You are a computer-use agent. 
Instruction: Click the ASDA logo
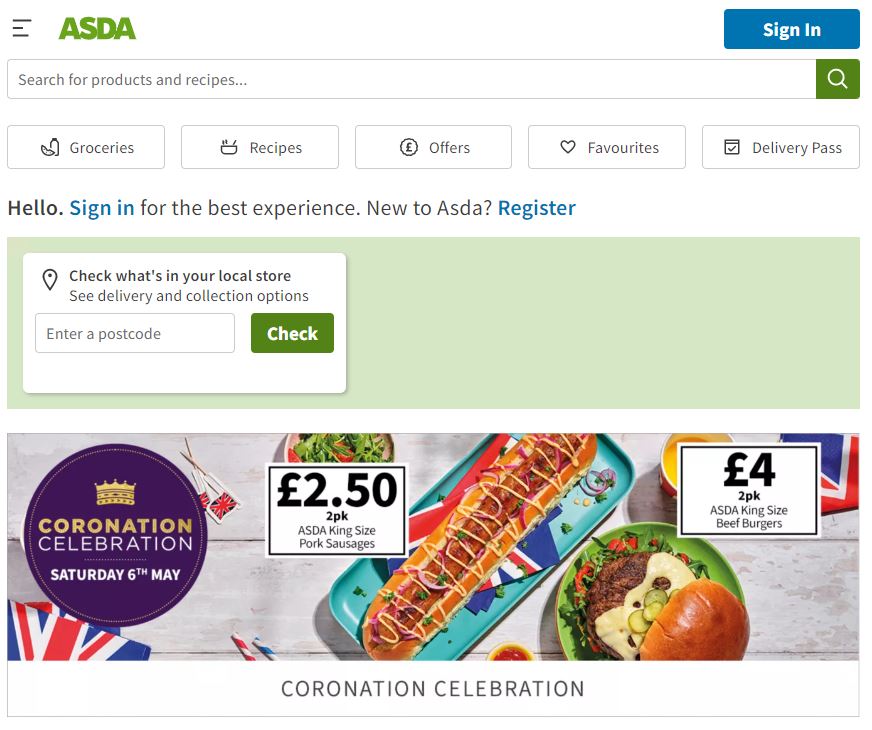[x=97, y=29]
